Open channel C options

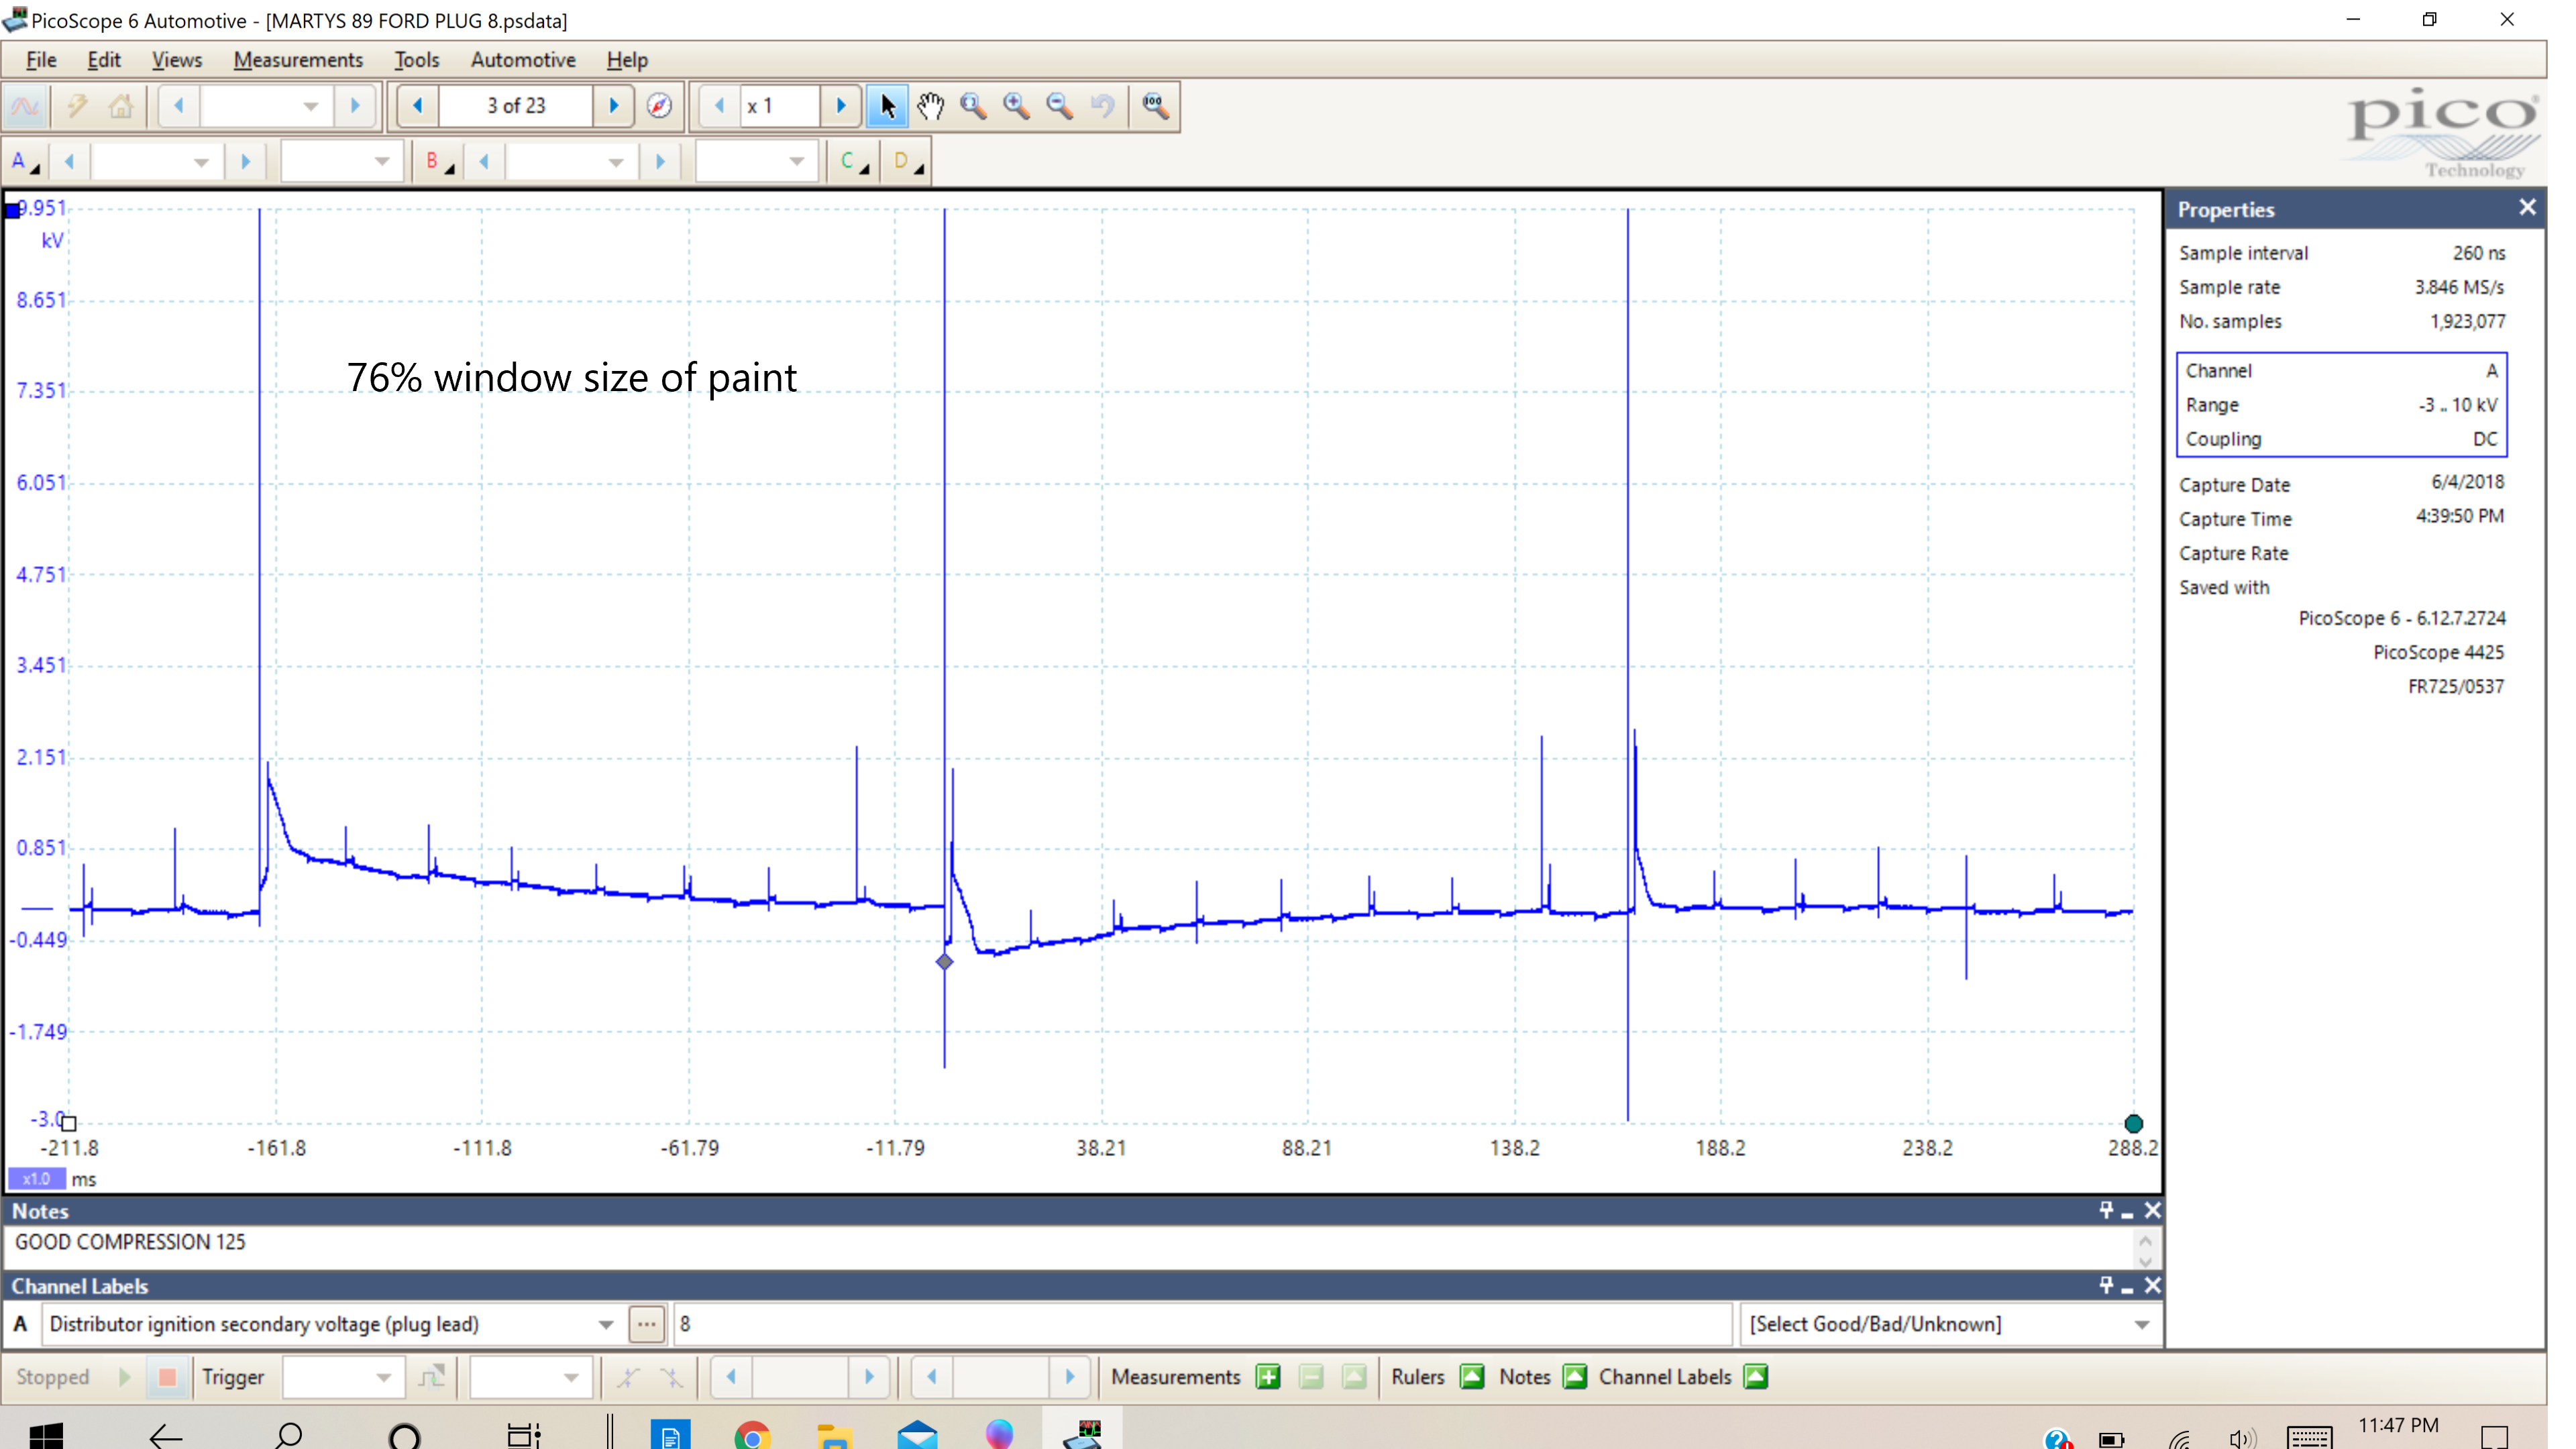[x=854, y=162]
